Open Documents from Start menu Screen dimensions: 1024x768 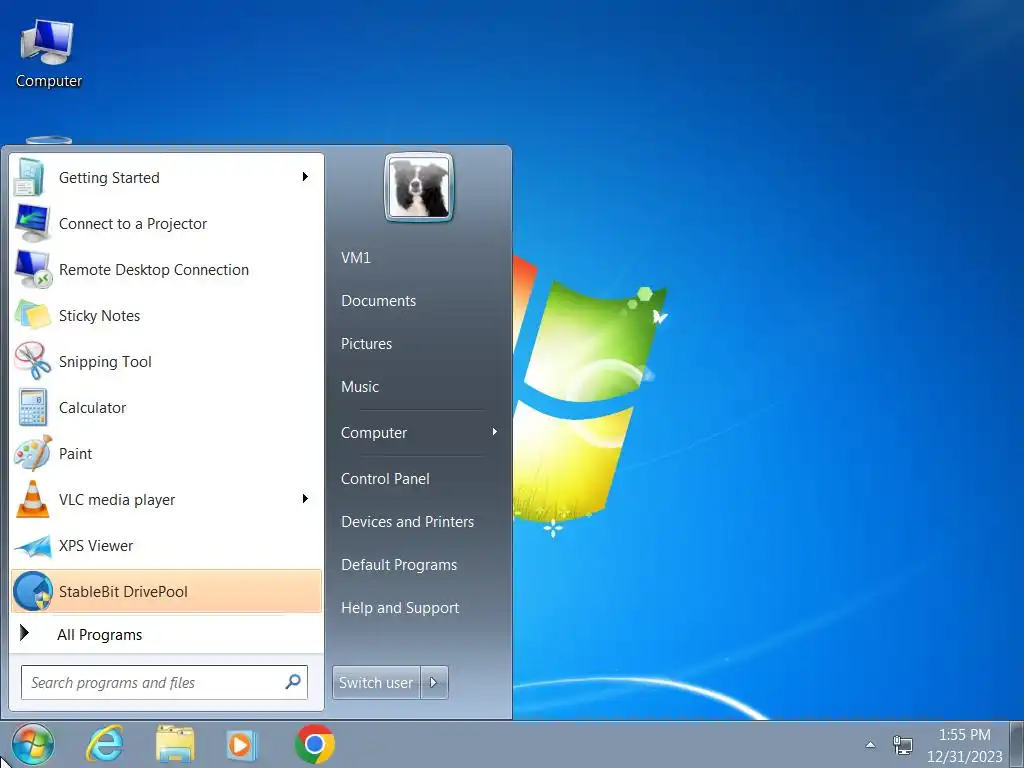tap(378, 300)
